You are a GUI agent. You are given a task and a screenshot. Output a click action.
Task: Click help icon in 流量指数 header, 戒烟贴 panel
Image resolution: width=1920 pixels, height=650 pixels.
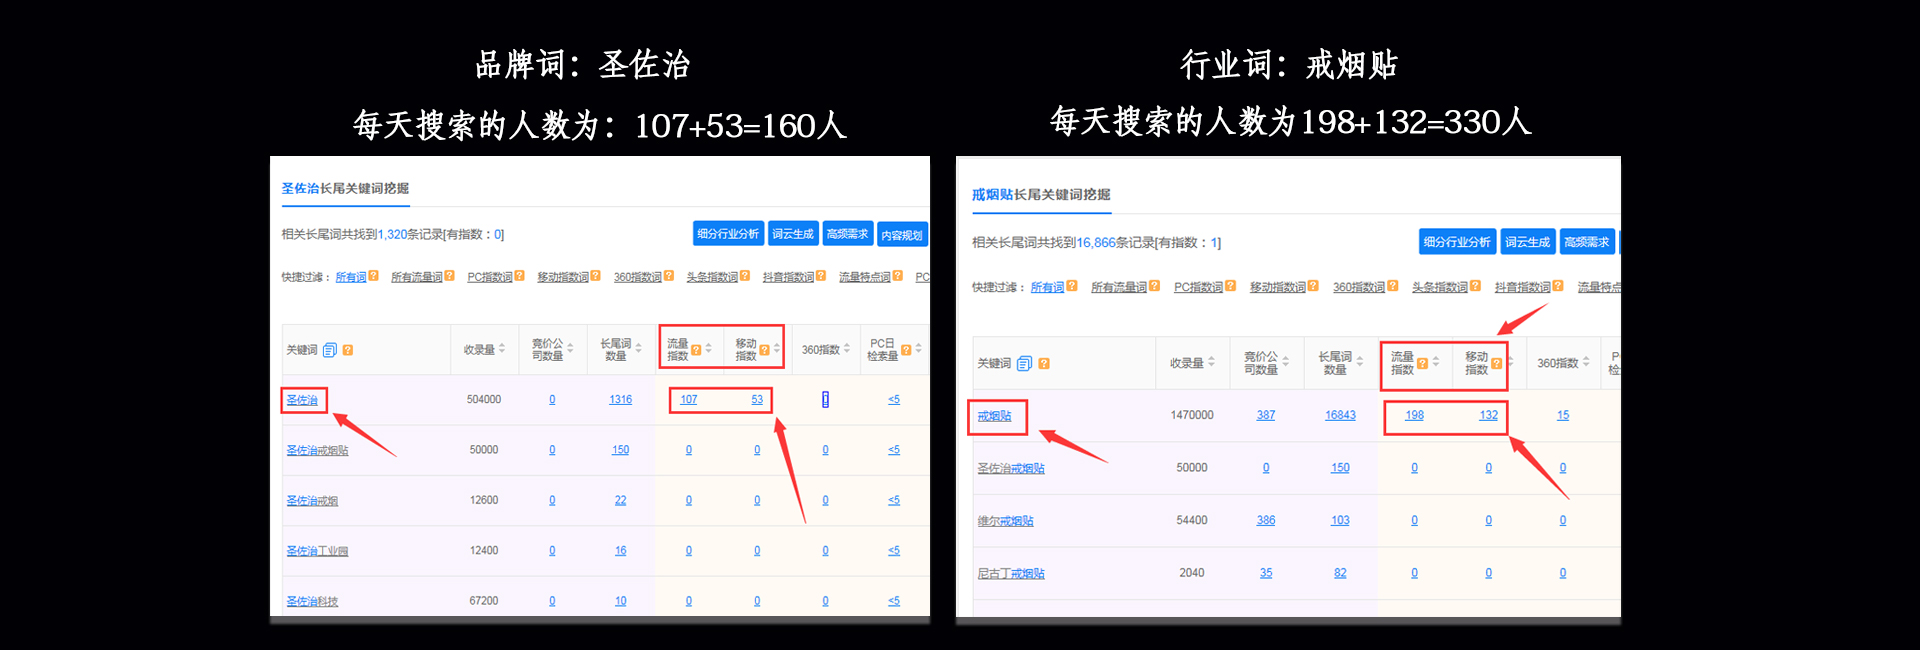tap(1422, 364)
